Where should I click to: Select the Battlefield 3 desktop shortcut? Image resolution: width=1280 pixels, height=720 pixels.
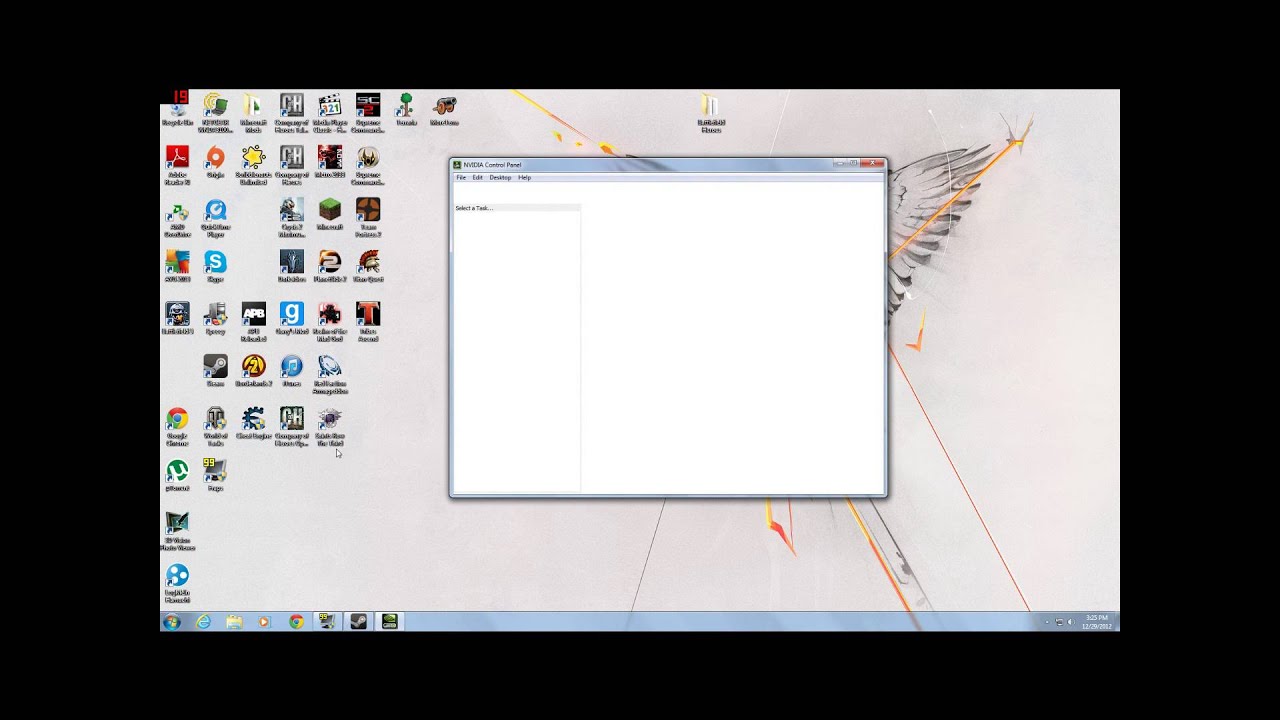177,318
